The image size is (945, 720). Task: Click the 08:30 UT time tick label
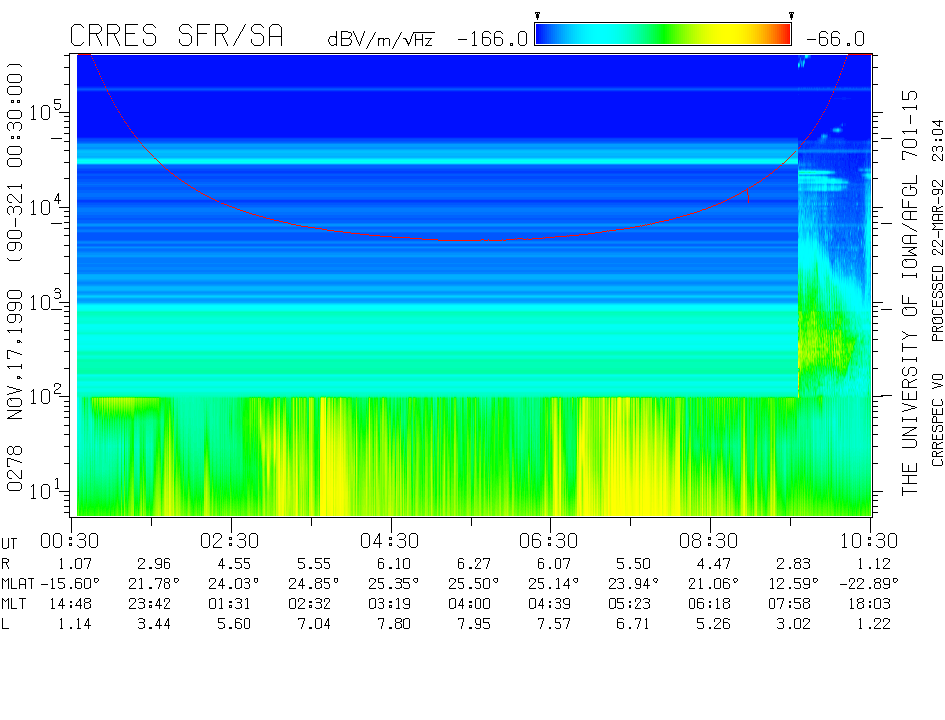coord(709,540)
